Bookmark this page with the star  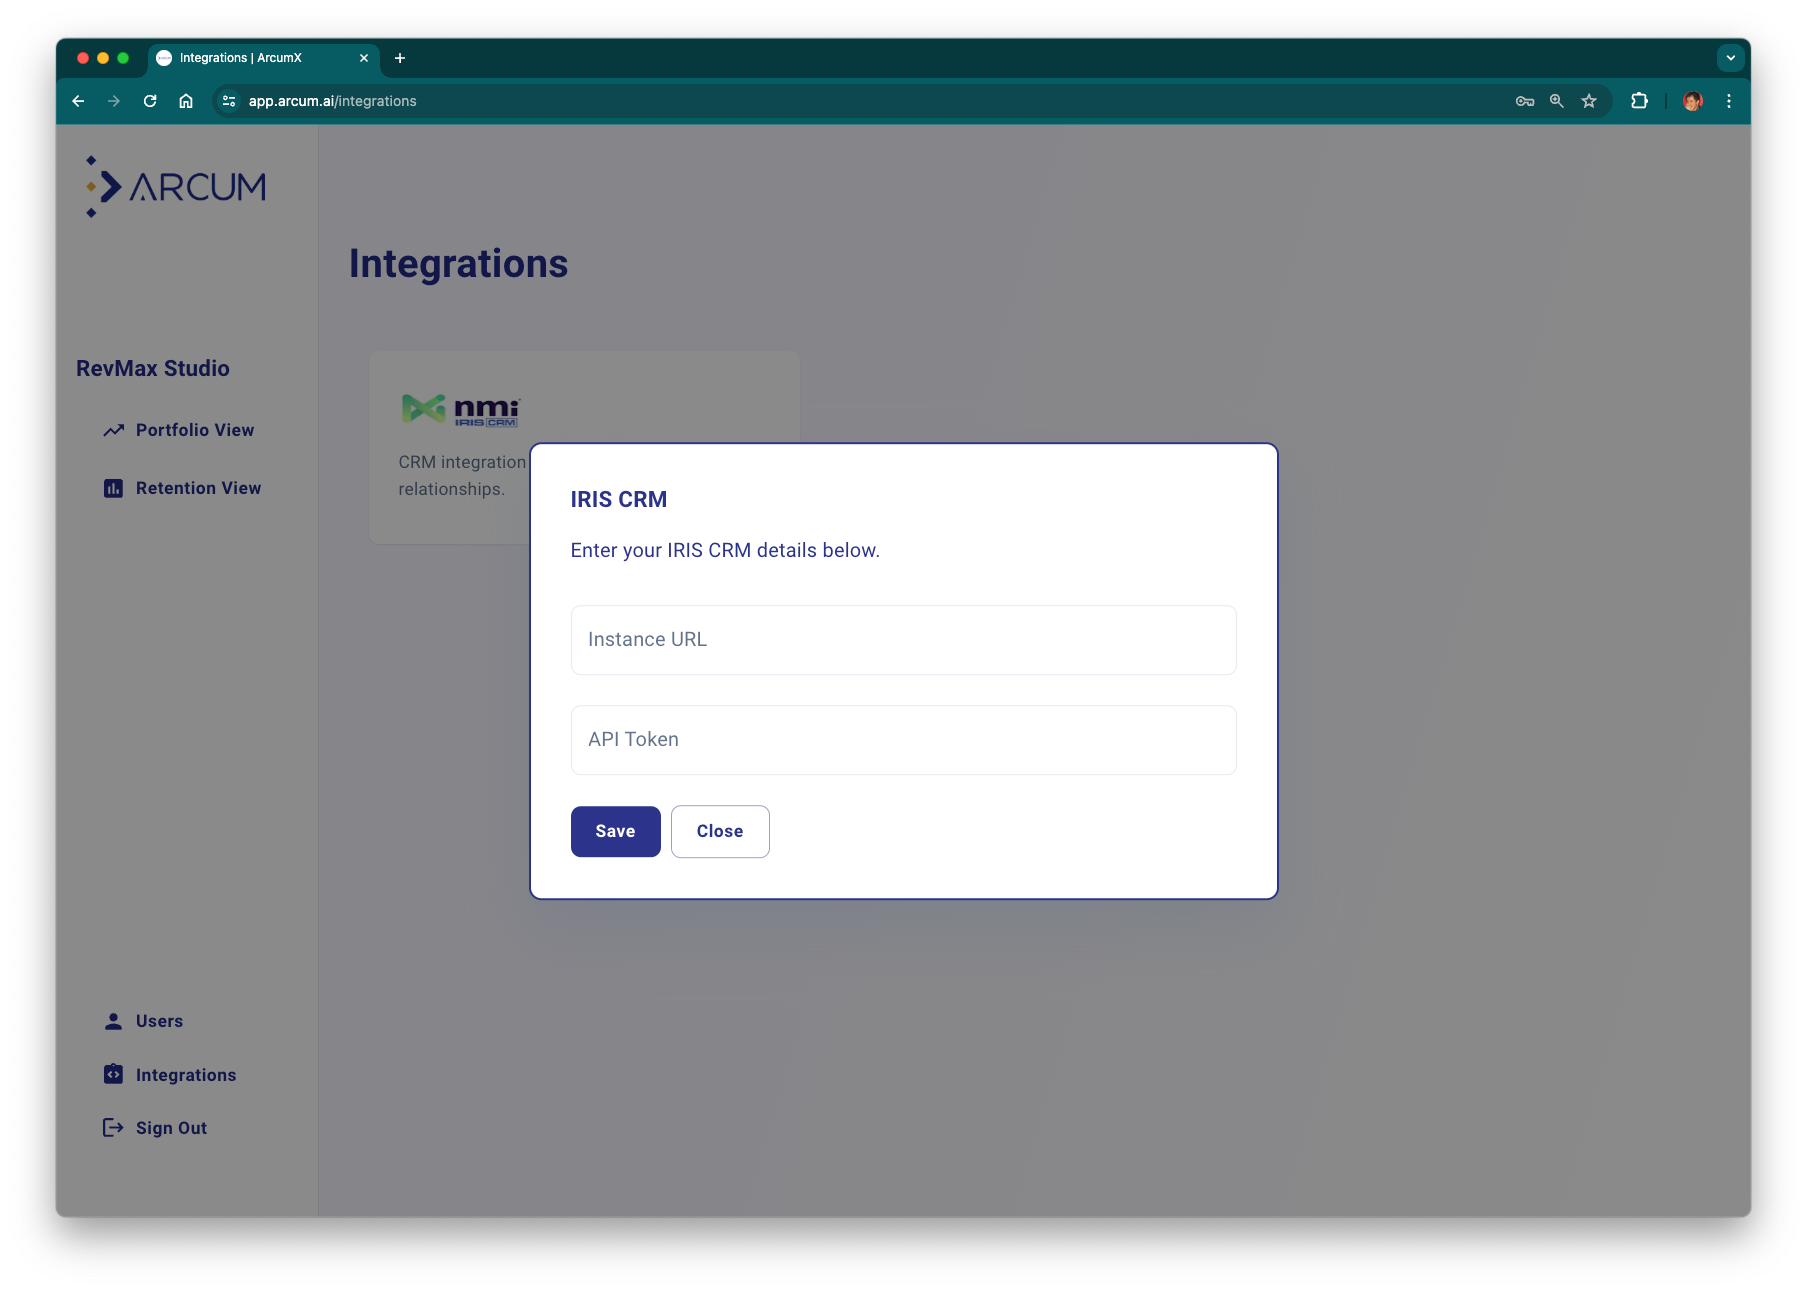click(1589, 101)
